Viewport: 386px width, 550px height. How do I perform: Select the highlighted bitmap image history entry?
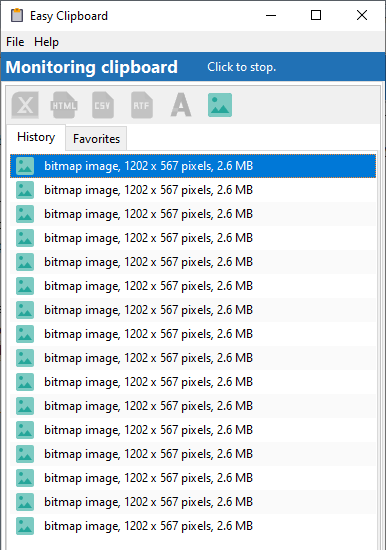pos(193,166)
